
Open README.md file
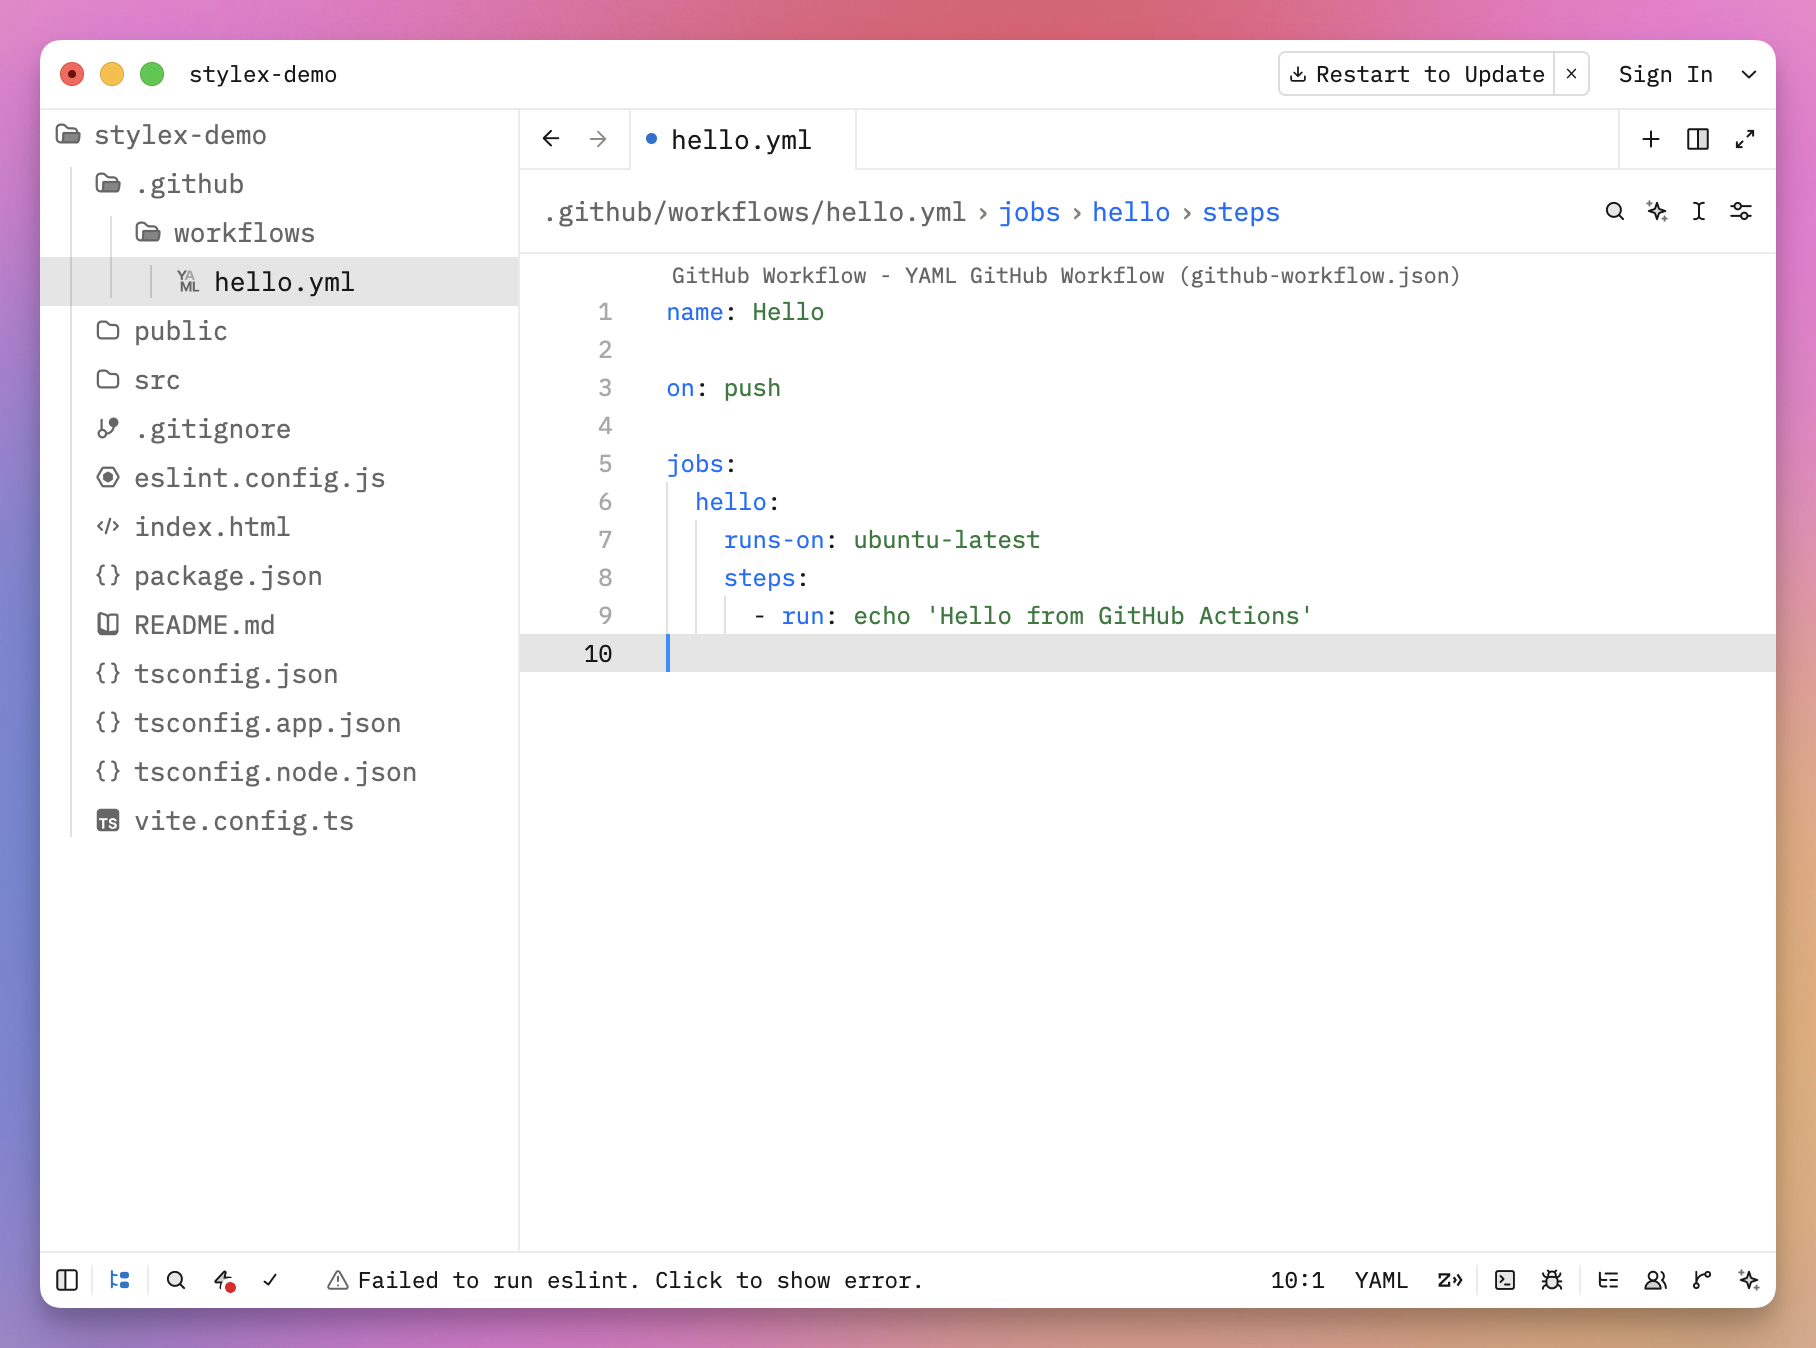(x=280, y=625)
